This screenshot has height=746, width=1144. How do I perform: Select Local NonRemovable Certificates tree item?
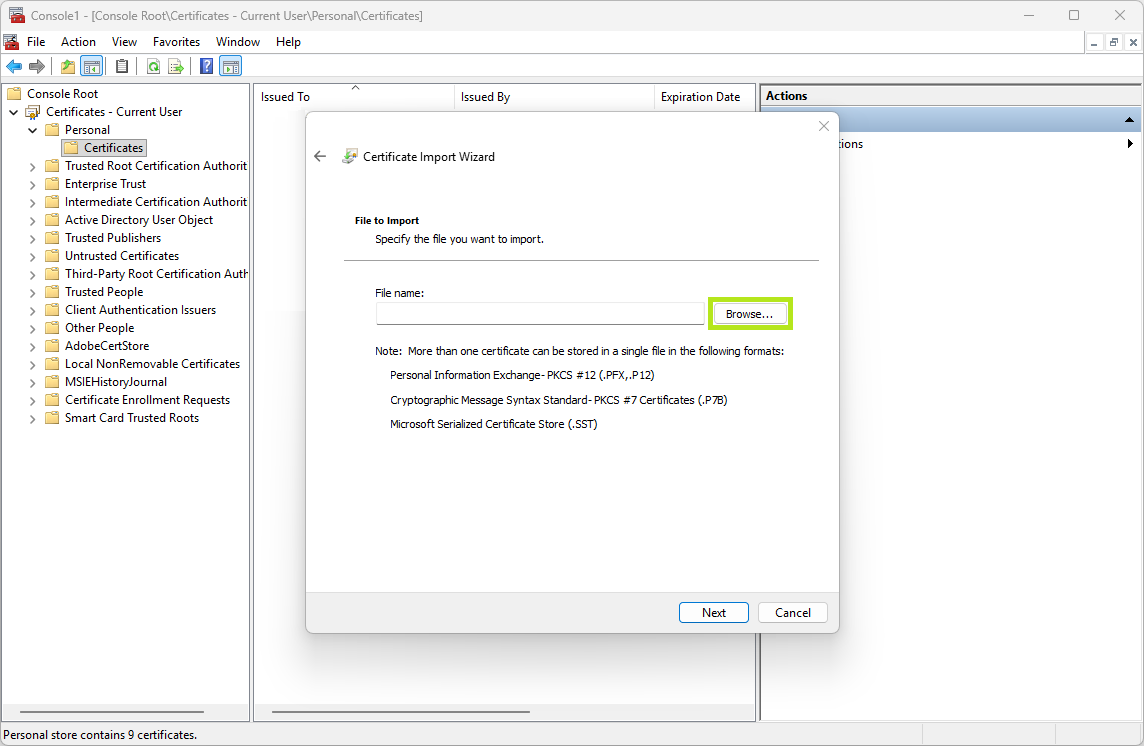(x=152, y=364)
